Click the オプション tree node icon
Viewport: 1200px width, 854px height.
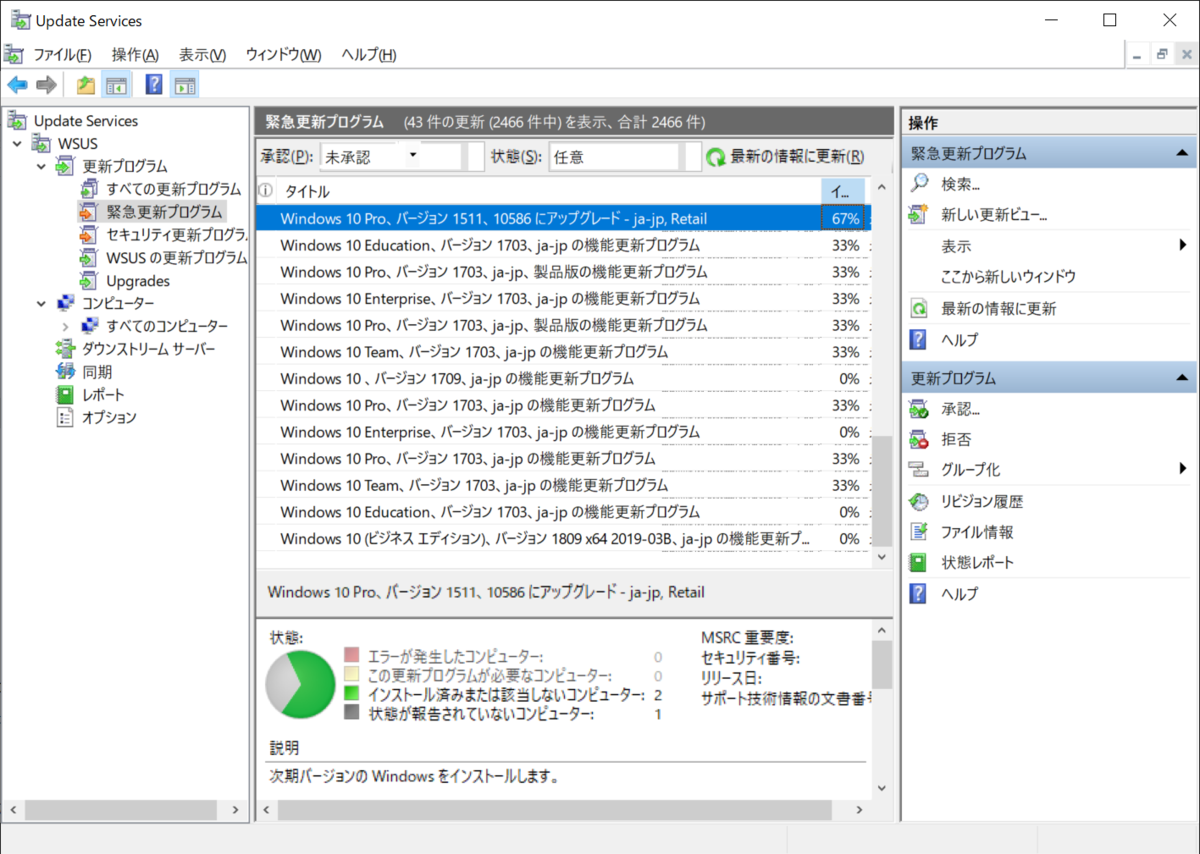tap(65, 418)
